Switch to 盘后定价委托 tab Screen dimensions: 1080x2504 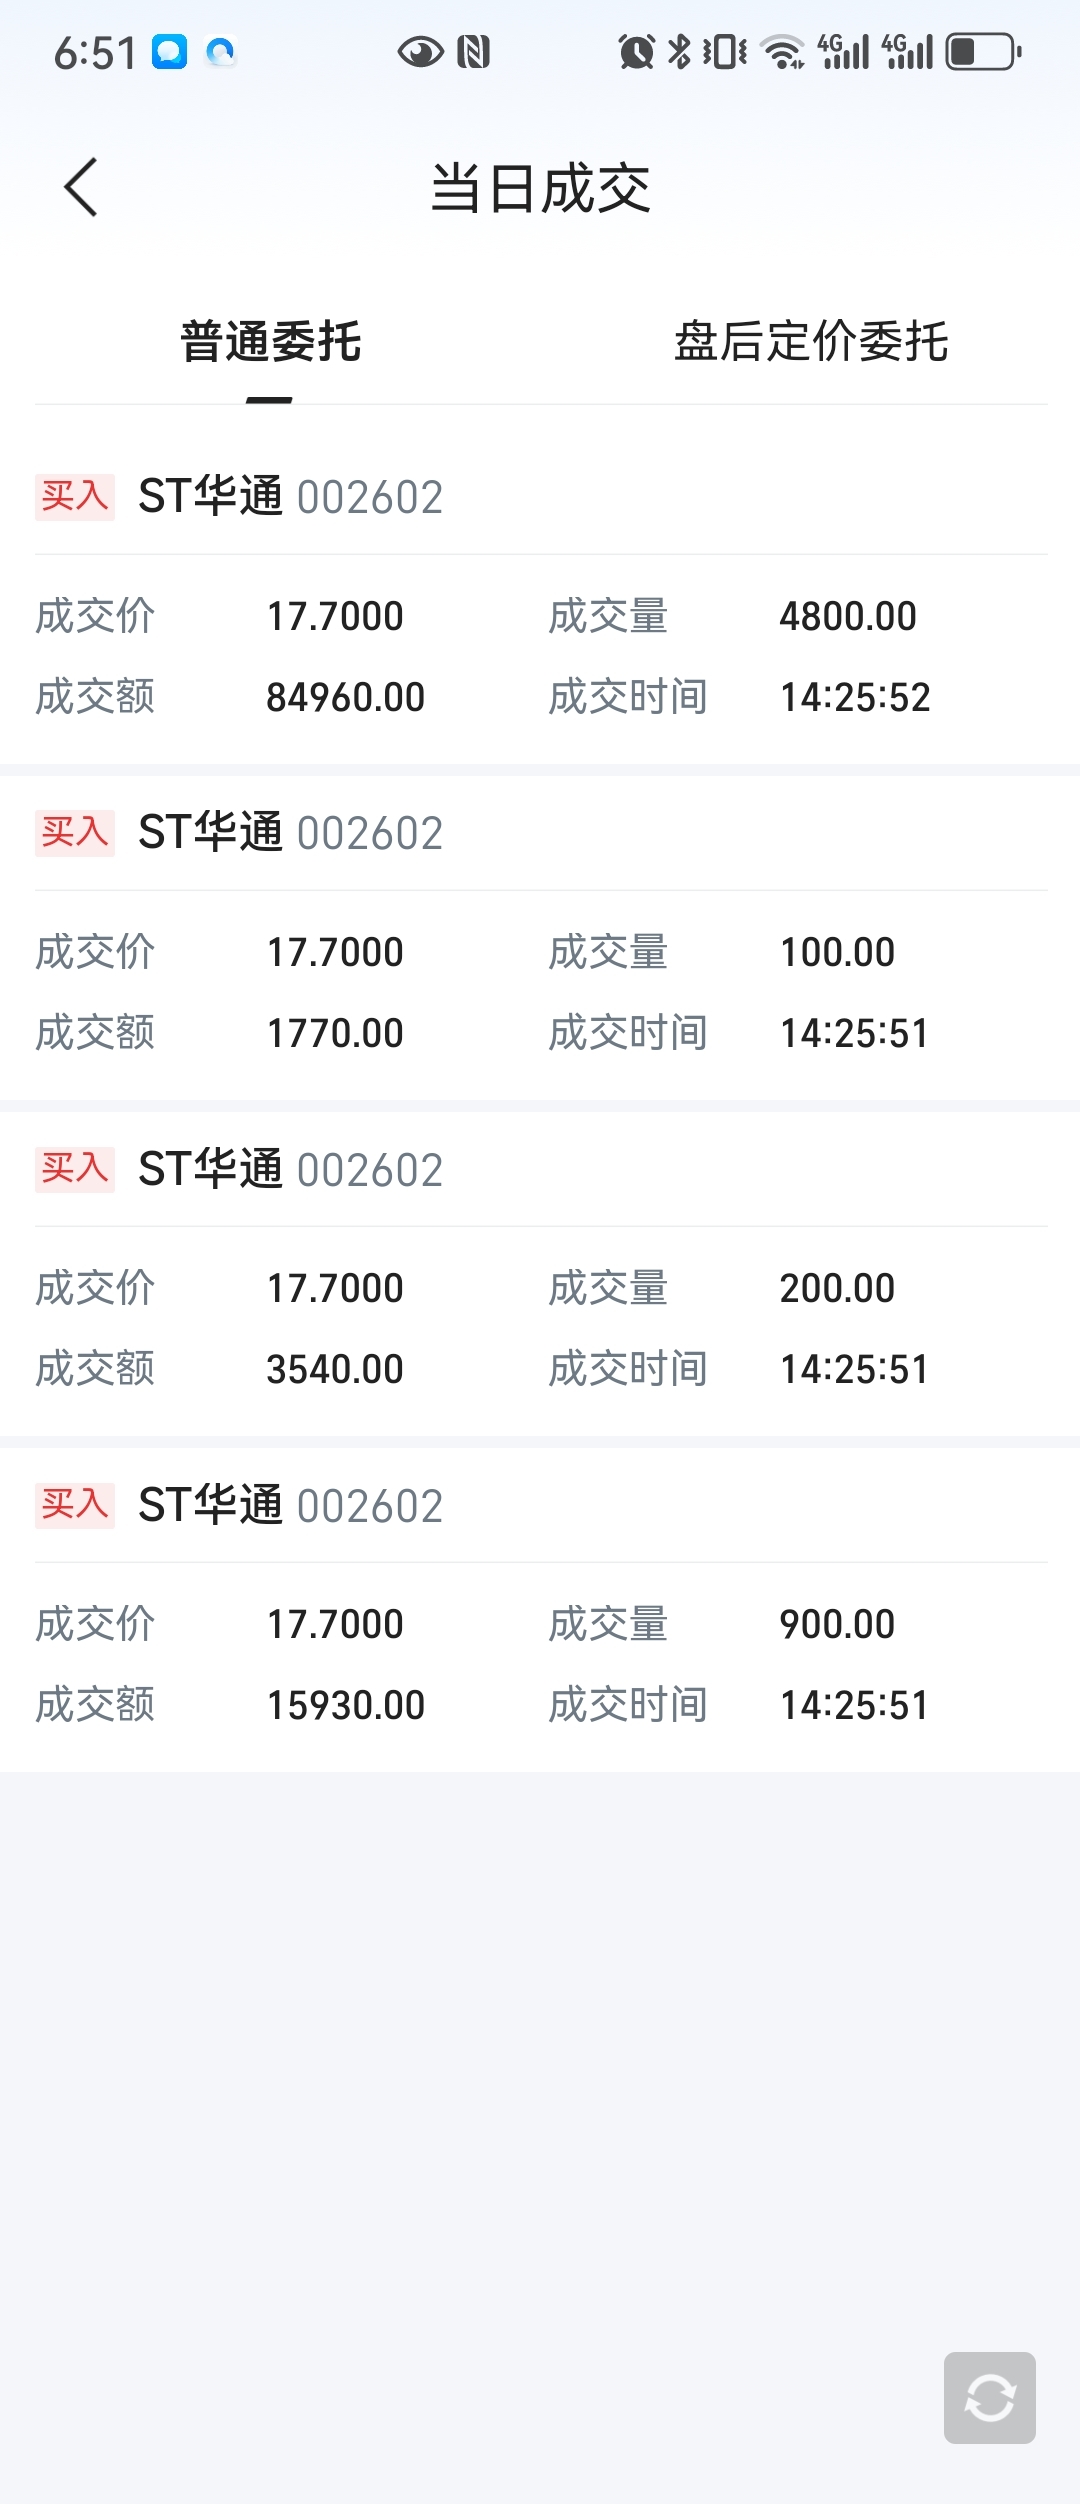[x=811, y=342]
